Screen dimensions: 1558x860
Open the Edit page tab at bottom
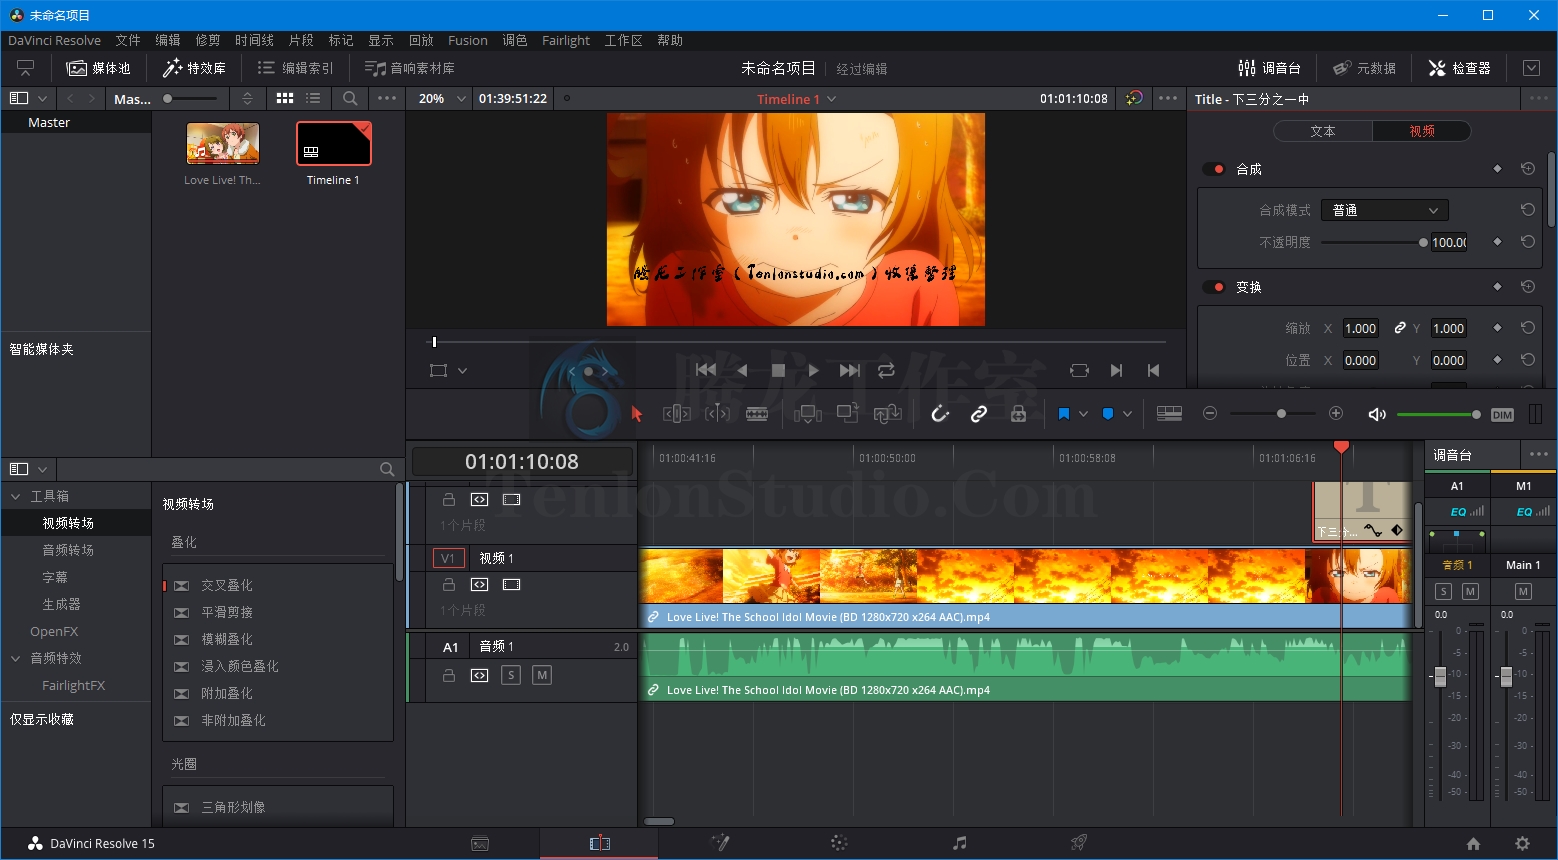click(x=599, y=843)
